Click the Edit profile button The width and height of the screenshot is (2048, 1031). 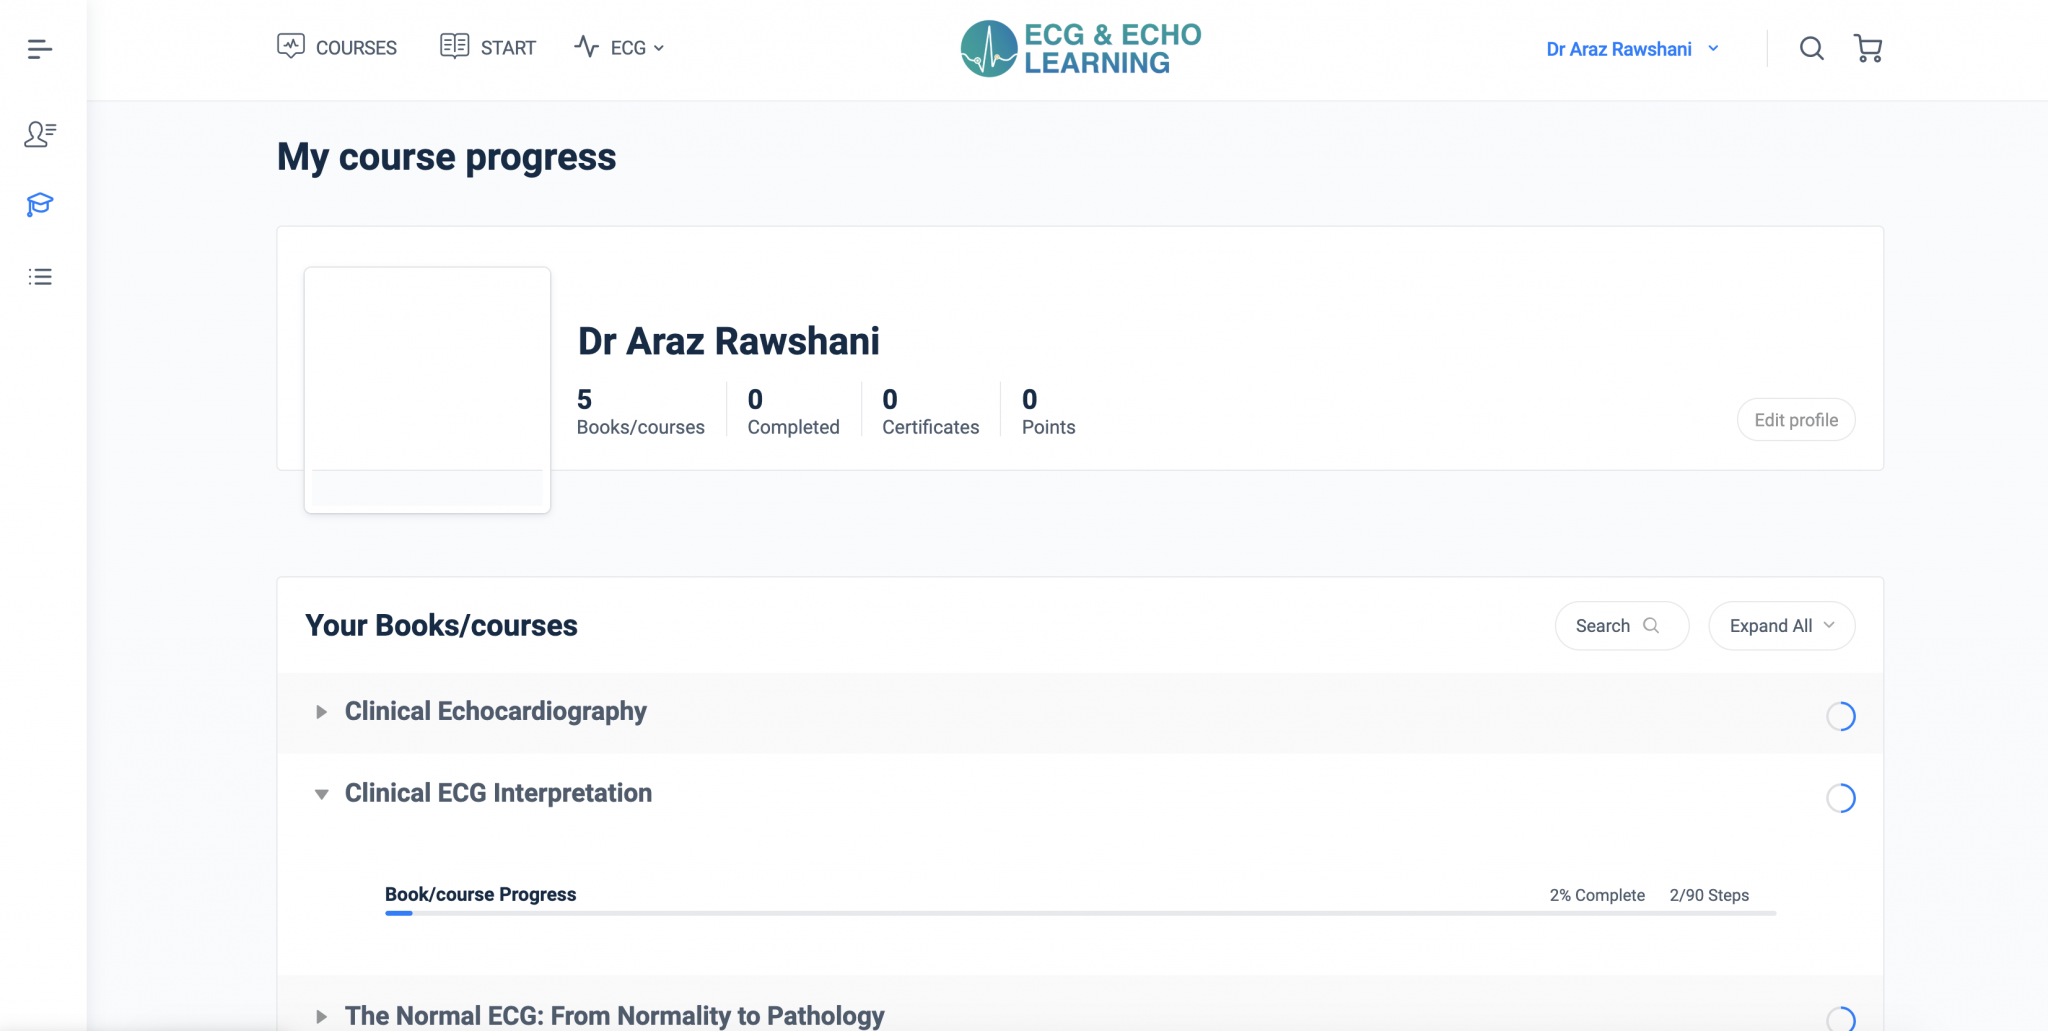1796,420
